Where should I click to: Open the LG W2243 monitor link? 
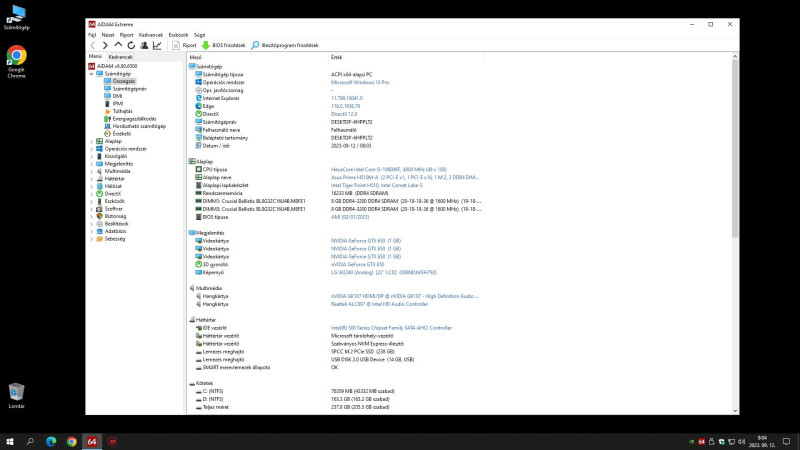[384, 272]
